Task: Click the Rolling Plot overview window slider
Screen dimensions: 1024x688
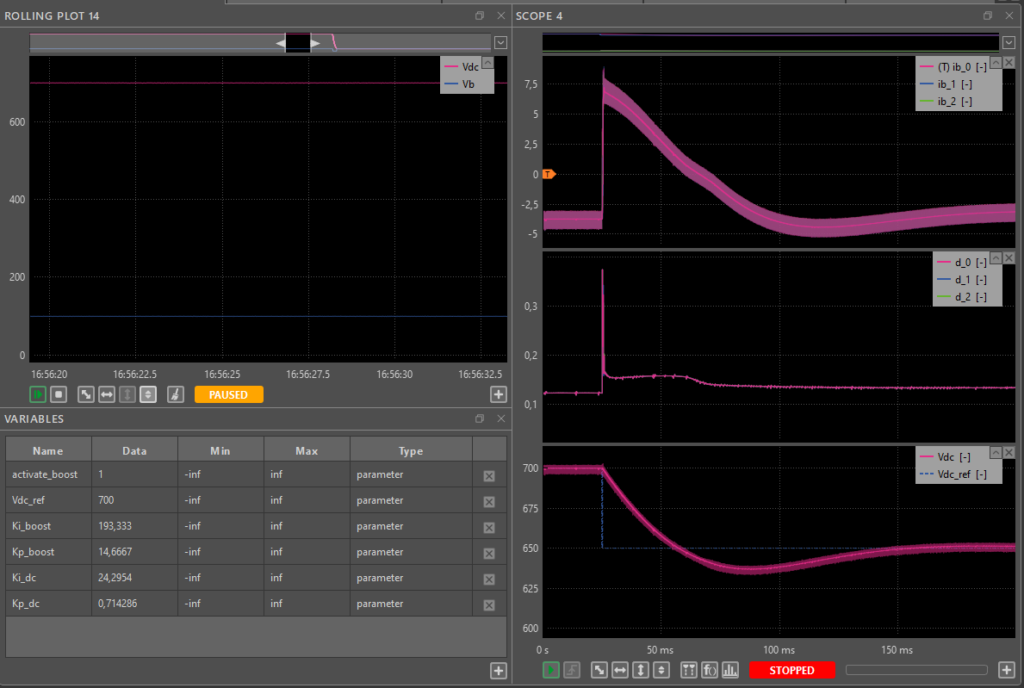Action: (299, 42)
